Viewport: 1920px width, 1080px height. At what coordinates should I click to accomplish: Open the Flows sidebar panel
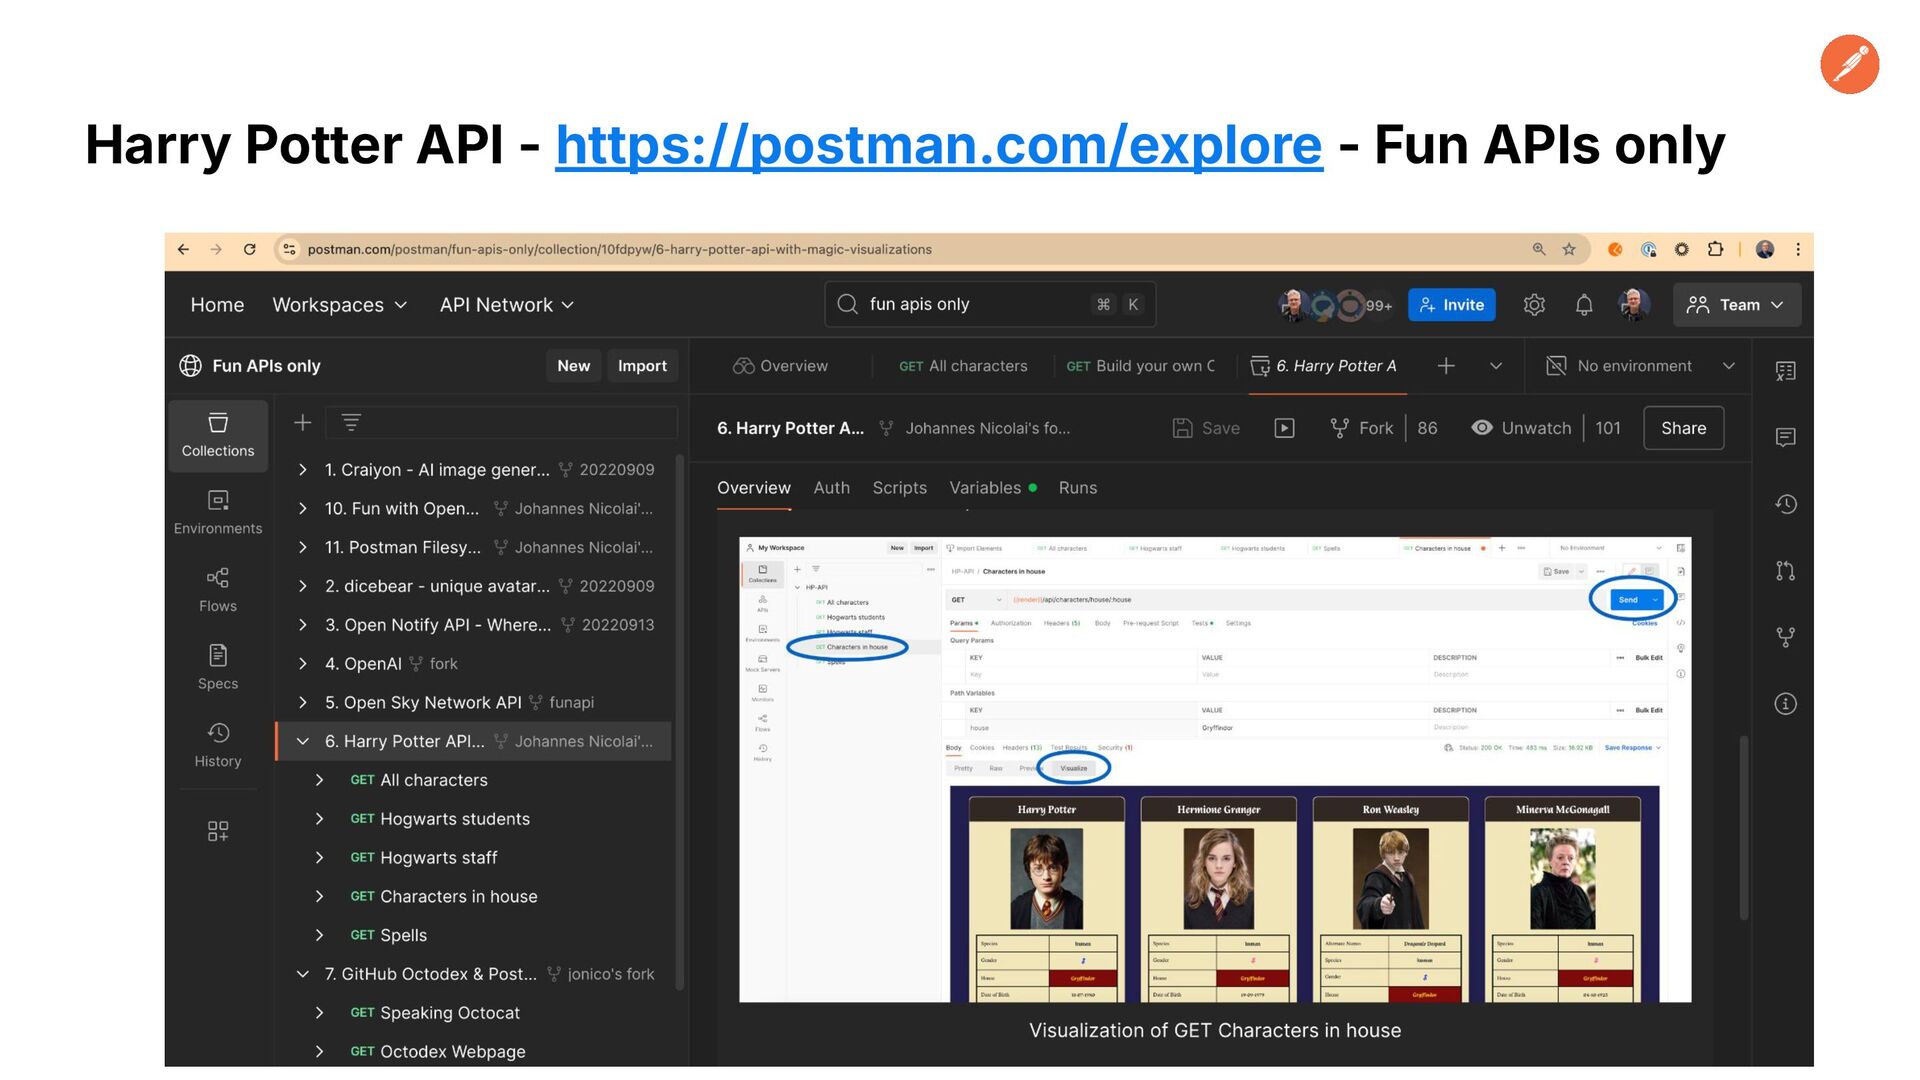click(218, 590)
